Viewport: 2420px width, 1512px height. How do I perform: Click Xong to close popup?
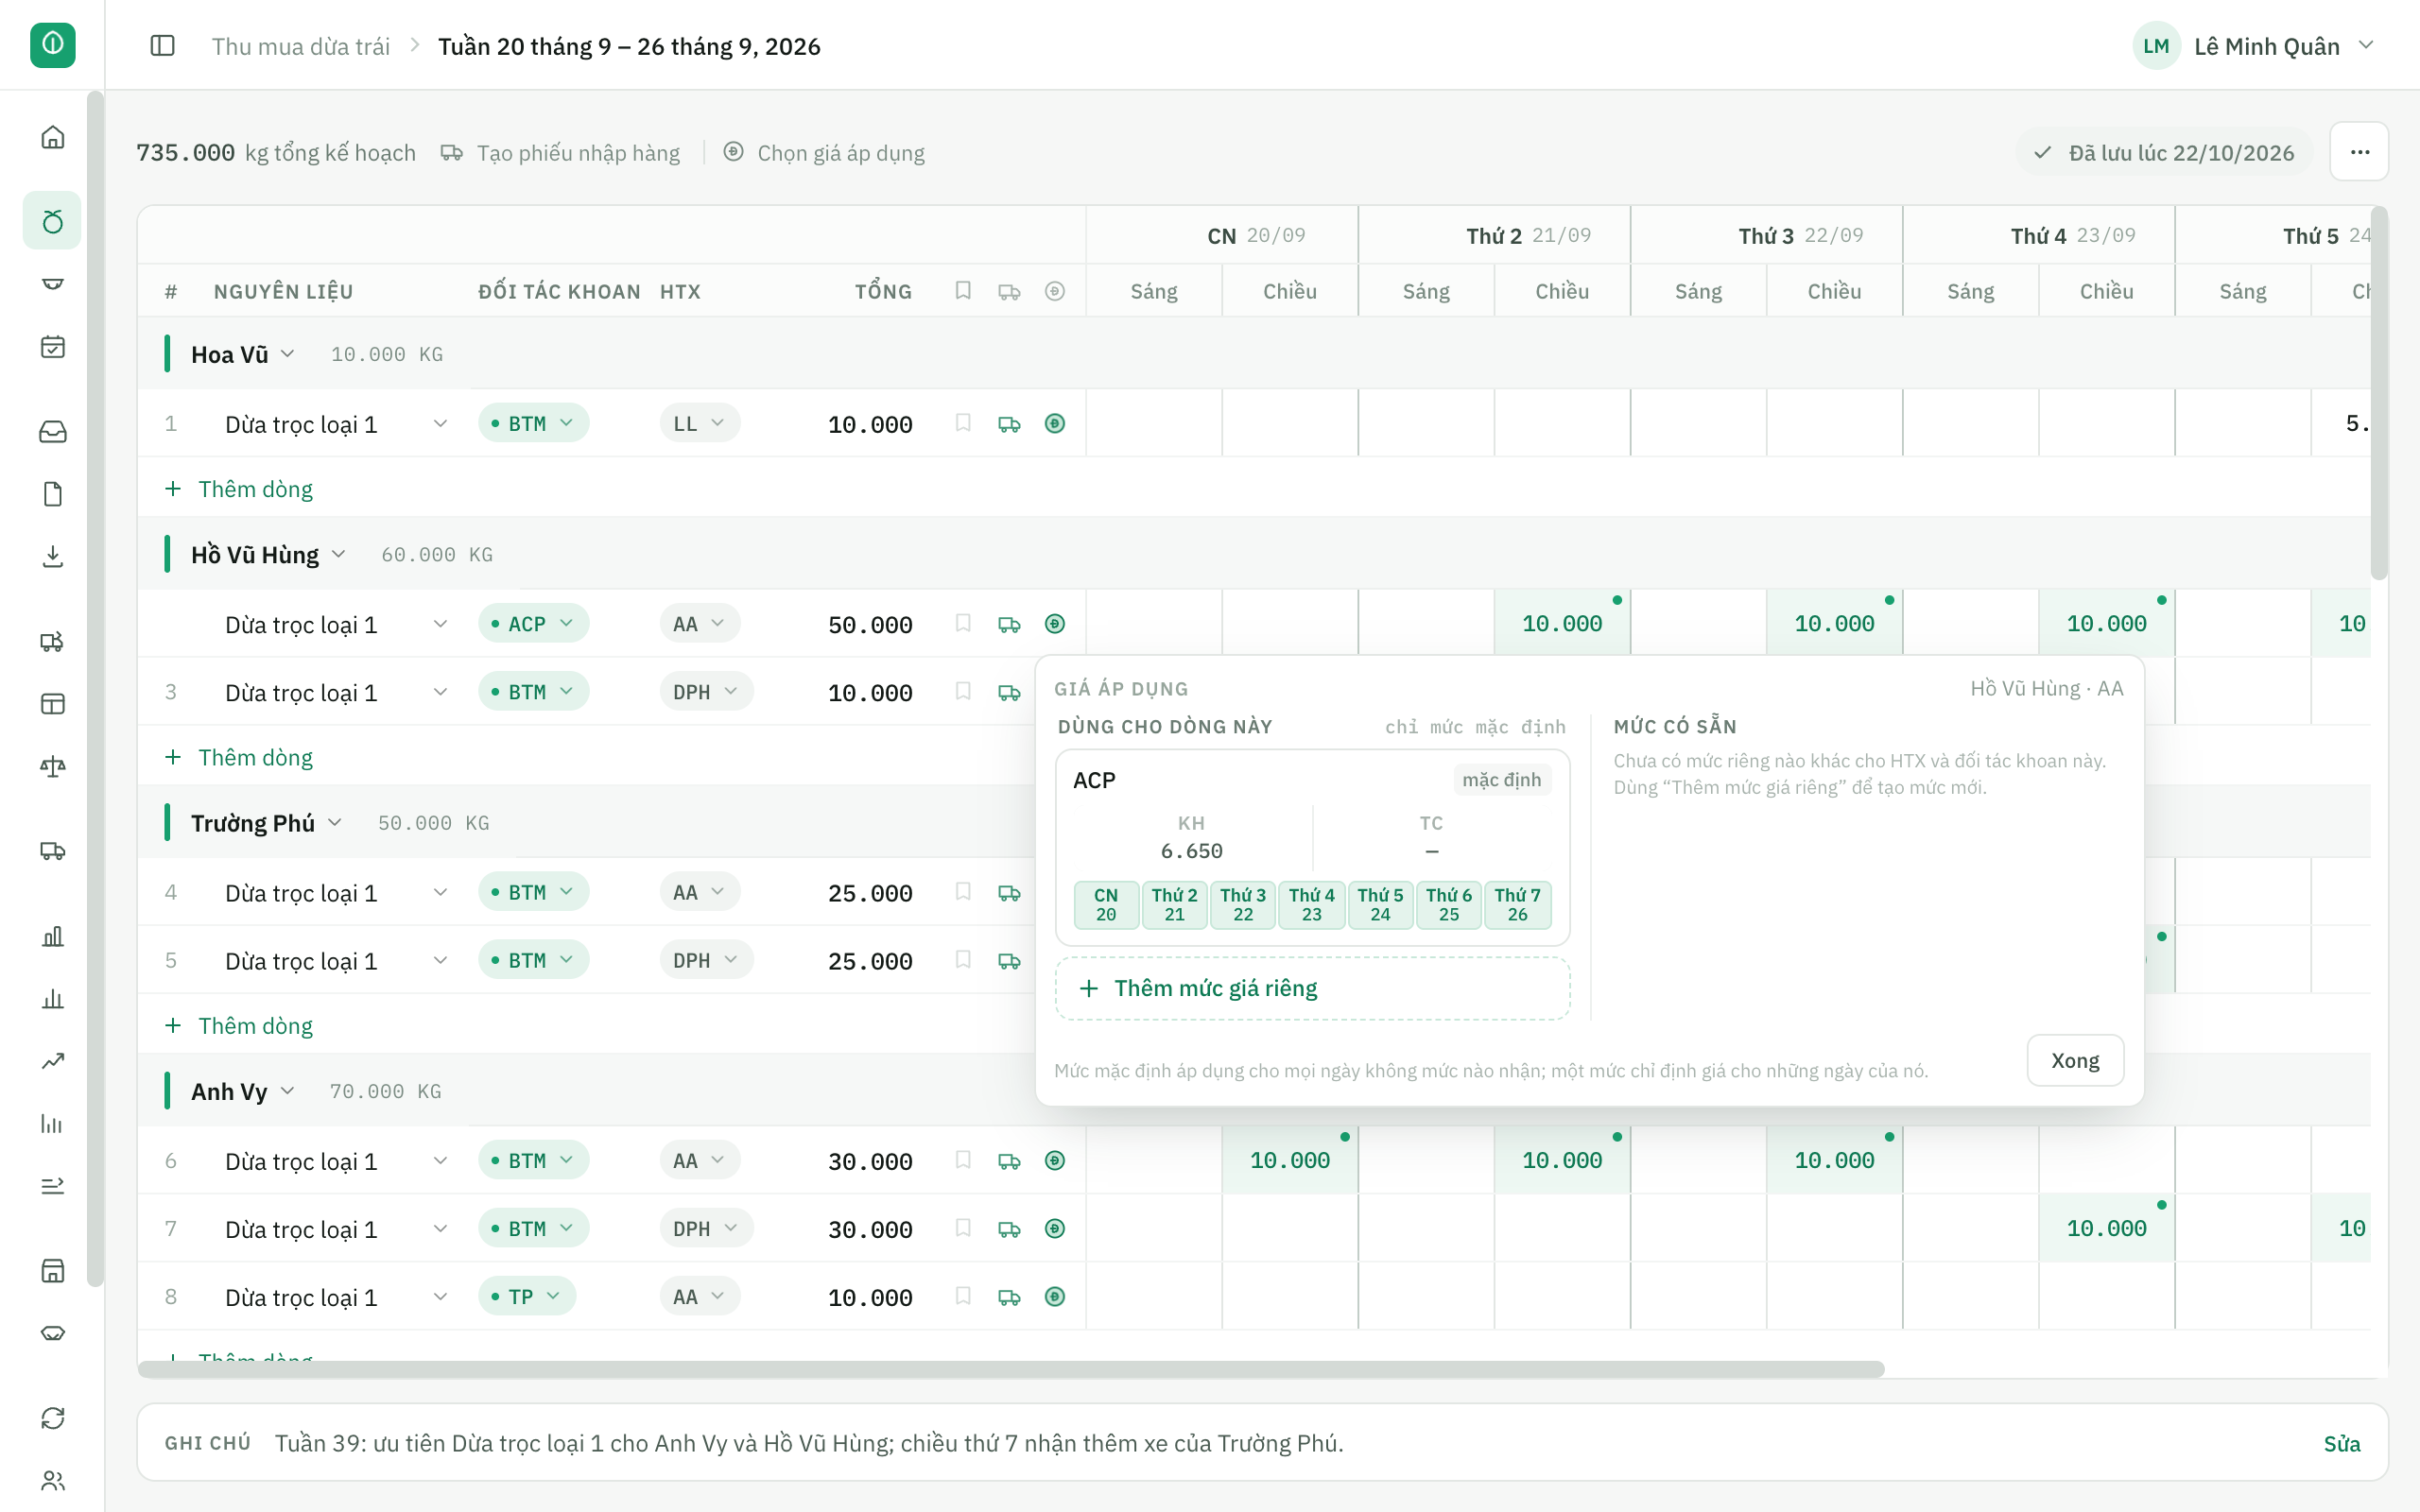[2075, 1060]
